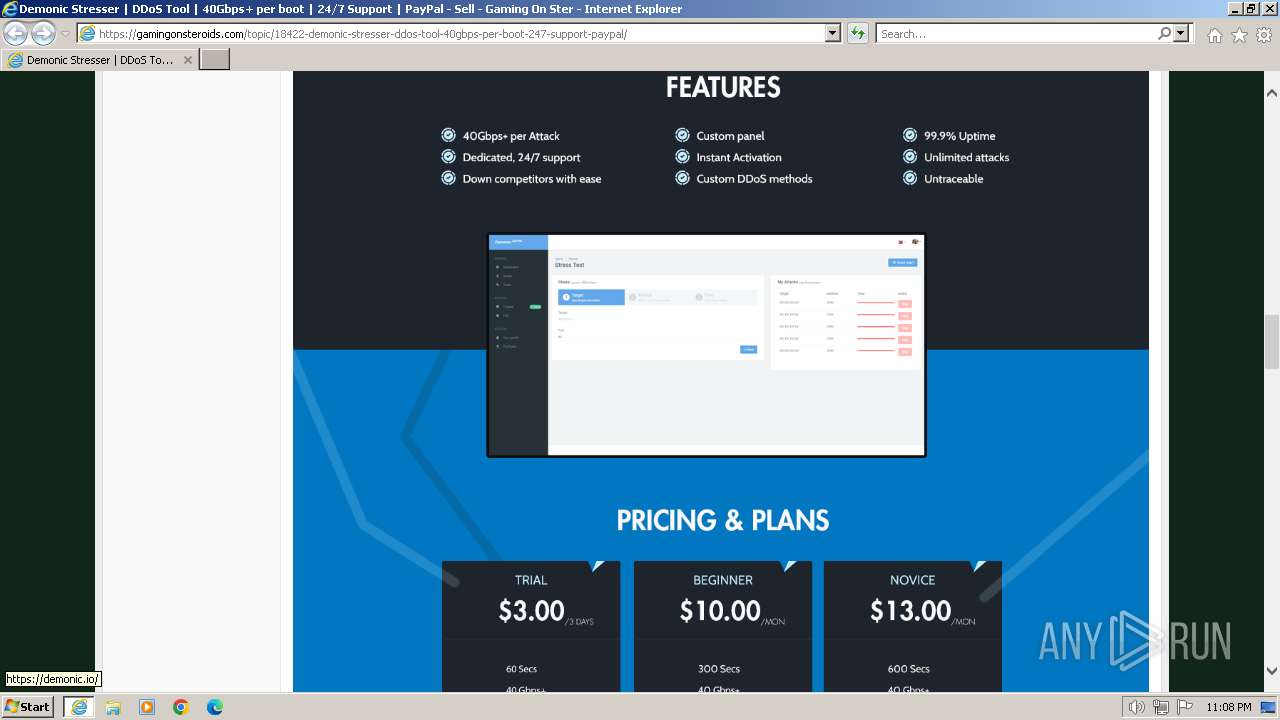Launch Microsoft Edge from the taskbar
This screenshot has height=720, width=1280.
click(x=215, y=707)
